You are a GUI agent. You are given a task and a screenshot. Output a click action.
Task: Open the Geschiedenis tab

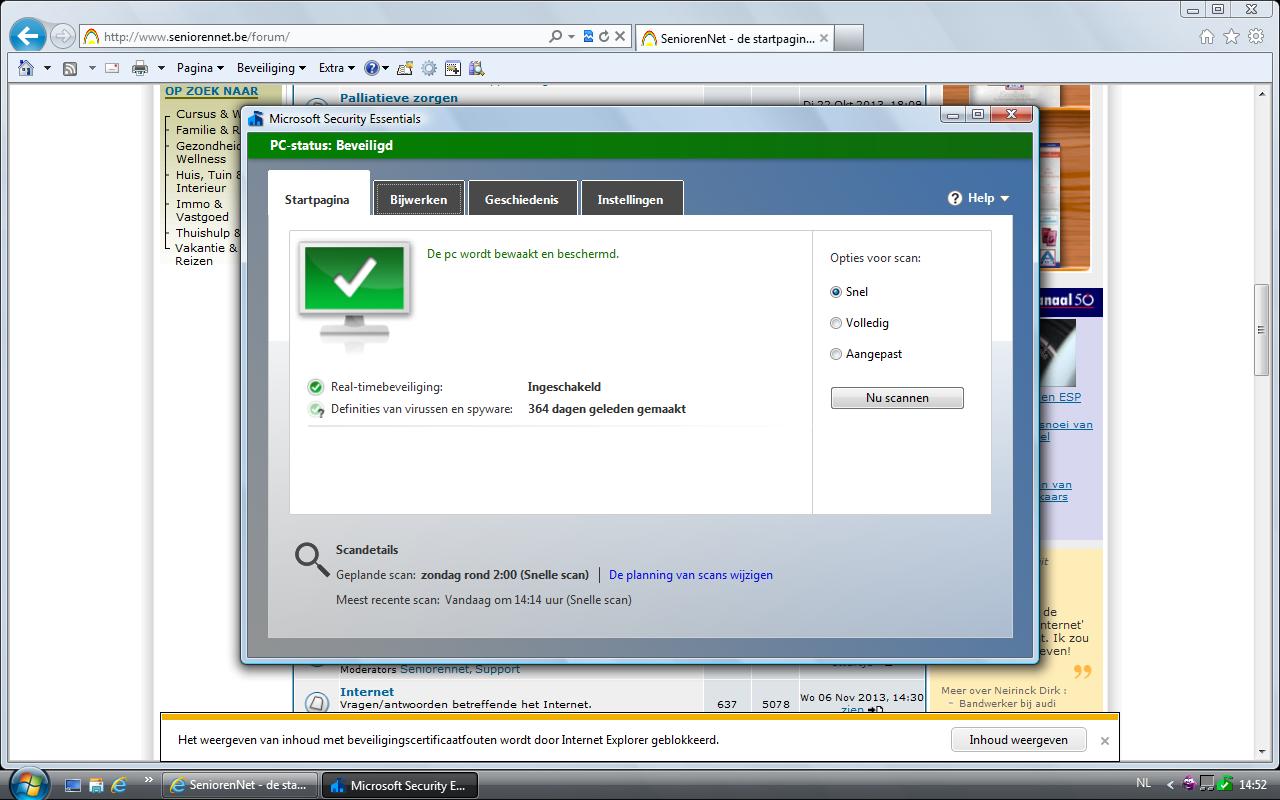[x=522, y=199]
